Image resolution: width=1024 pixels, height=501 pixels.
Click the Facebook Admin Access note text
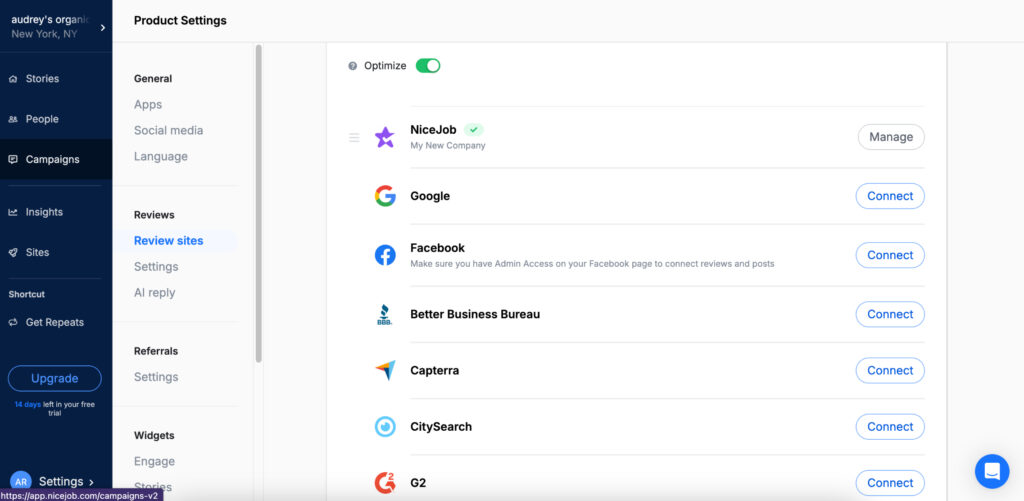pyautogui.click(x=592, y=265)
